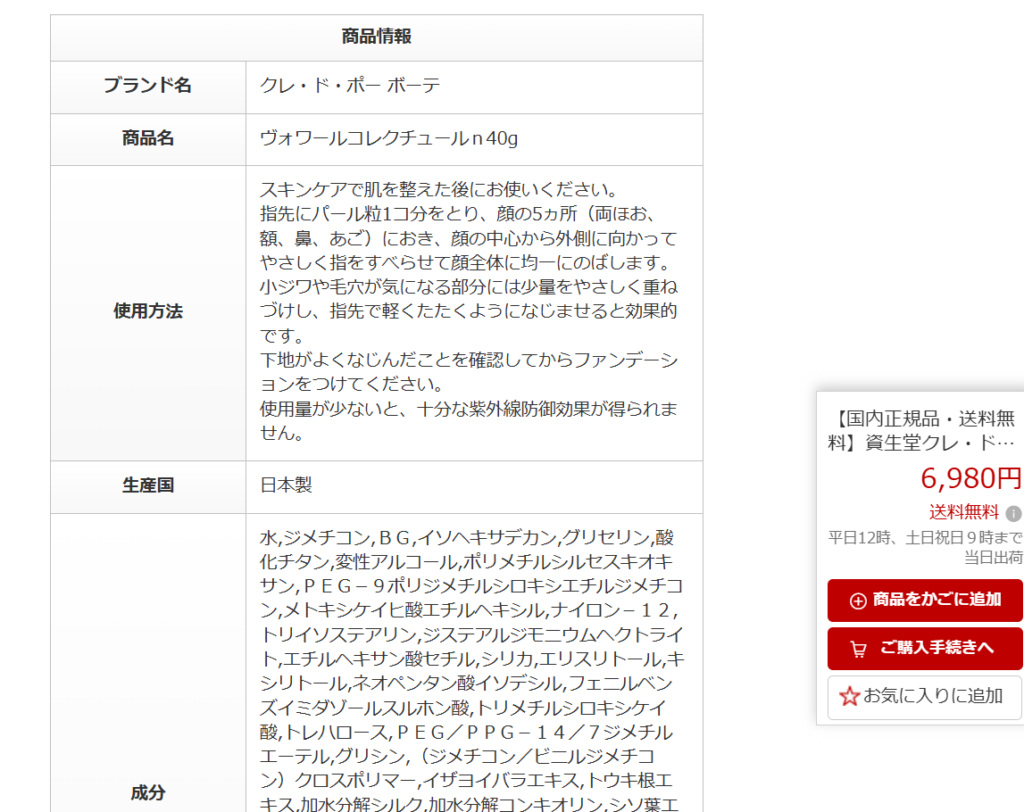This screenshot has height=812, width=1024.
Task: Click the 商品名 row label
Action: pyautogui.click(x=148, y=138)
